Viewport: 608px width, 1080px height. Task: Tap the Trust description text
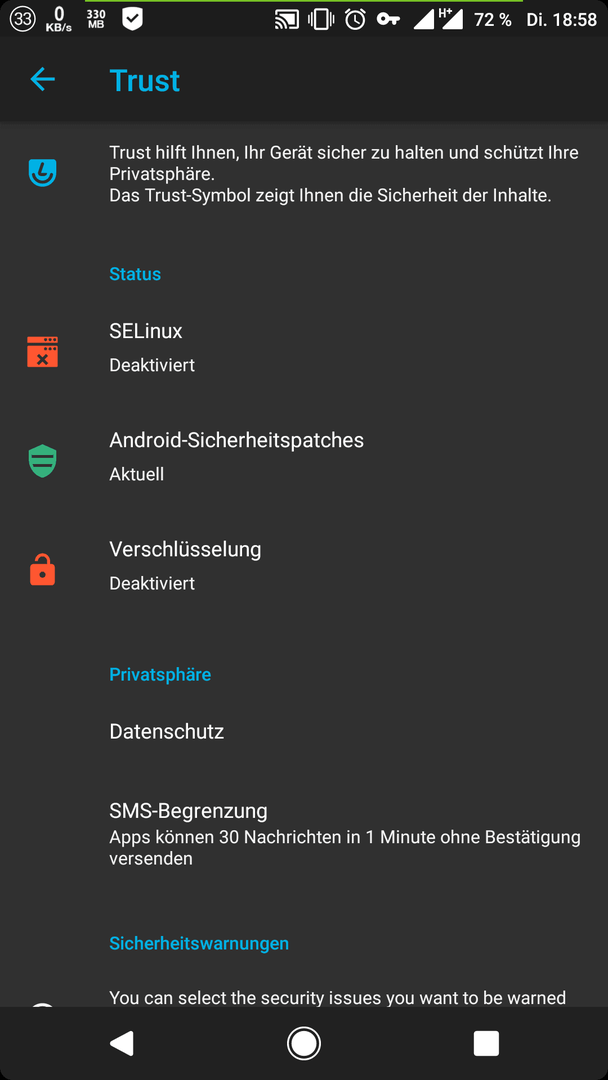(344, 174)
